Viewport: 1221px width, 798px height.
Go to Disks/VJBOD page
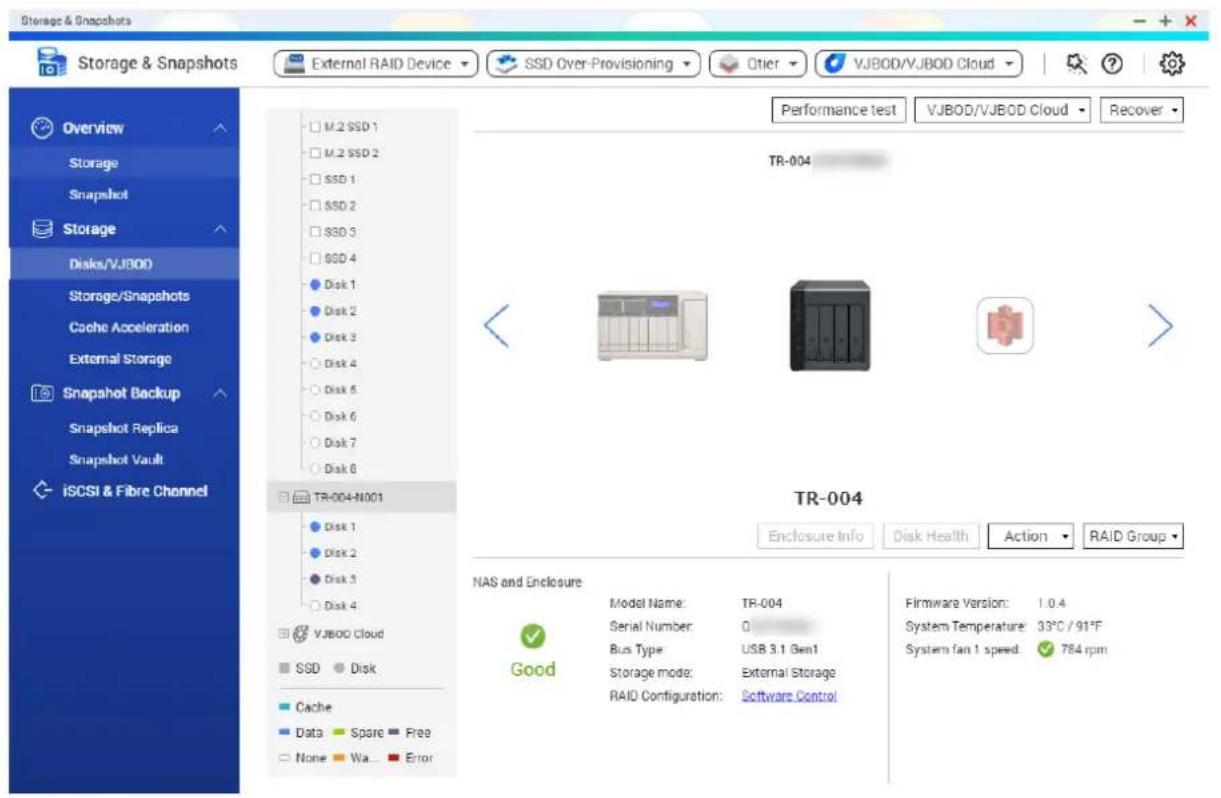click(x=110, y=264)
